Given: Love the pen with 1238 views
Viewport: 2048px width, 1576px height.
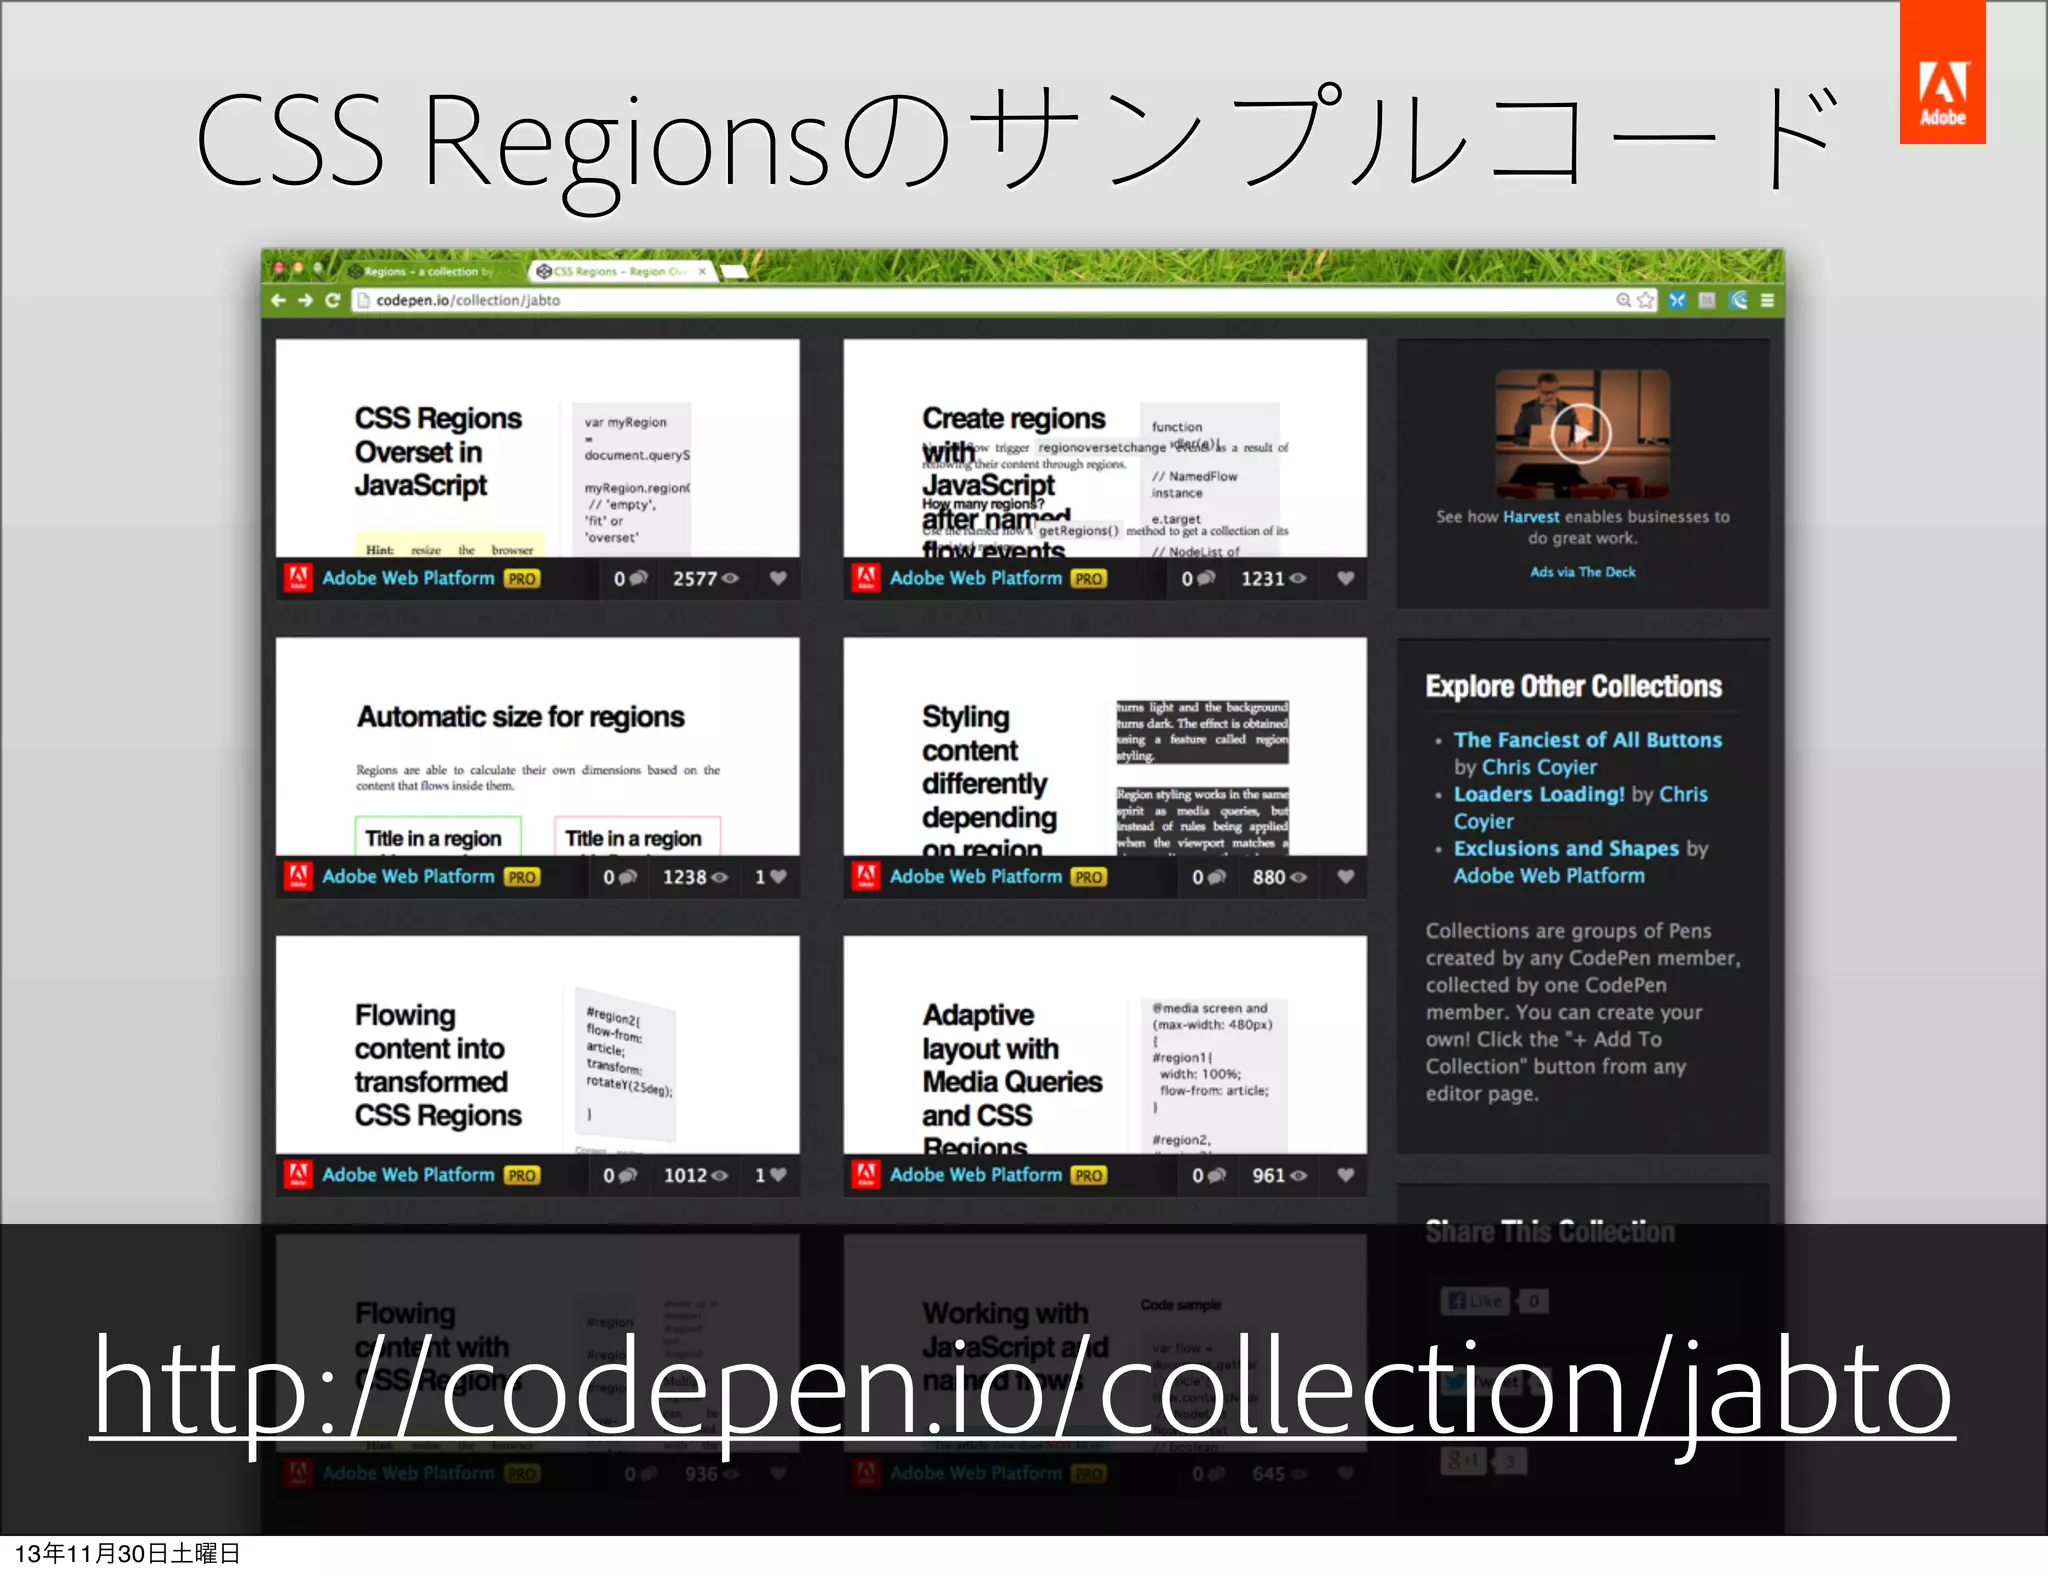Looking at the screenshot, I should coord(770,877).
